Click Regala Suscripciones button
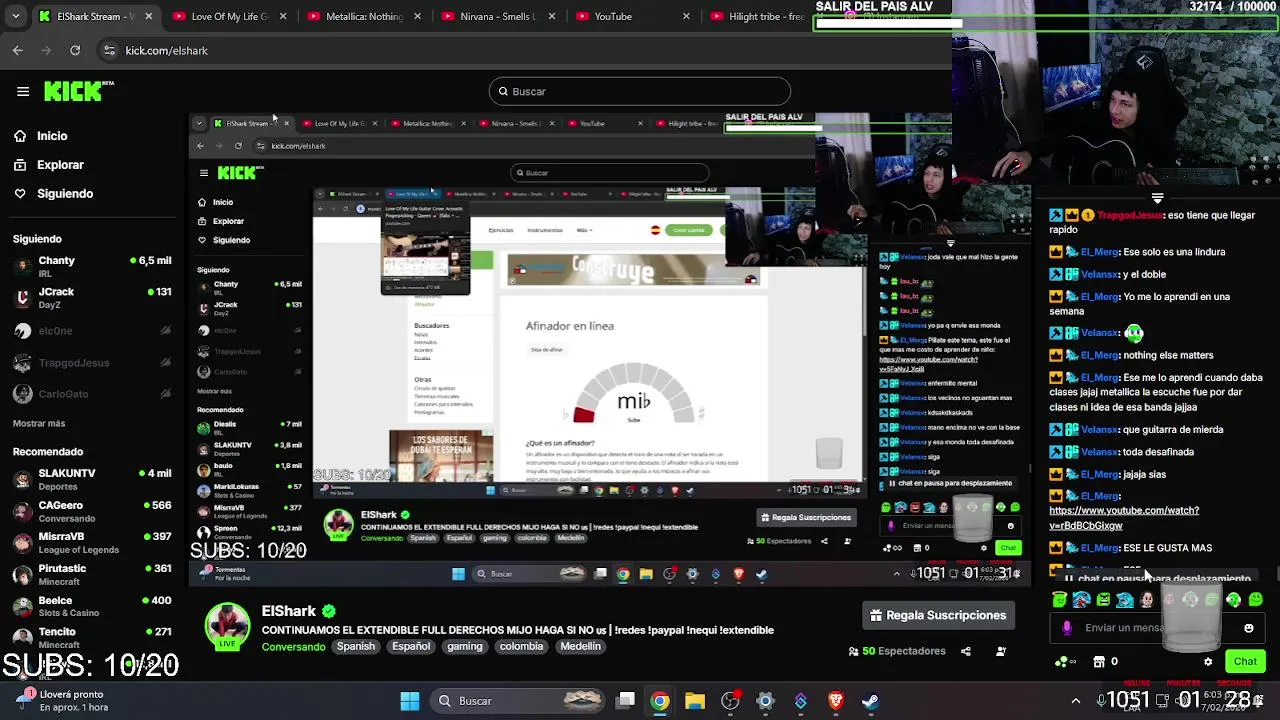1280x720 pixels. [x=938, y=615]
